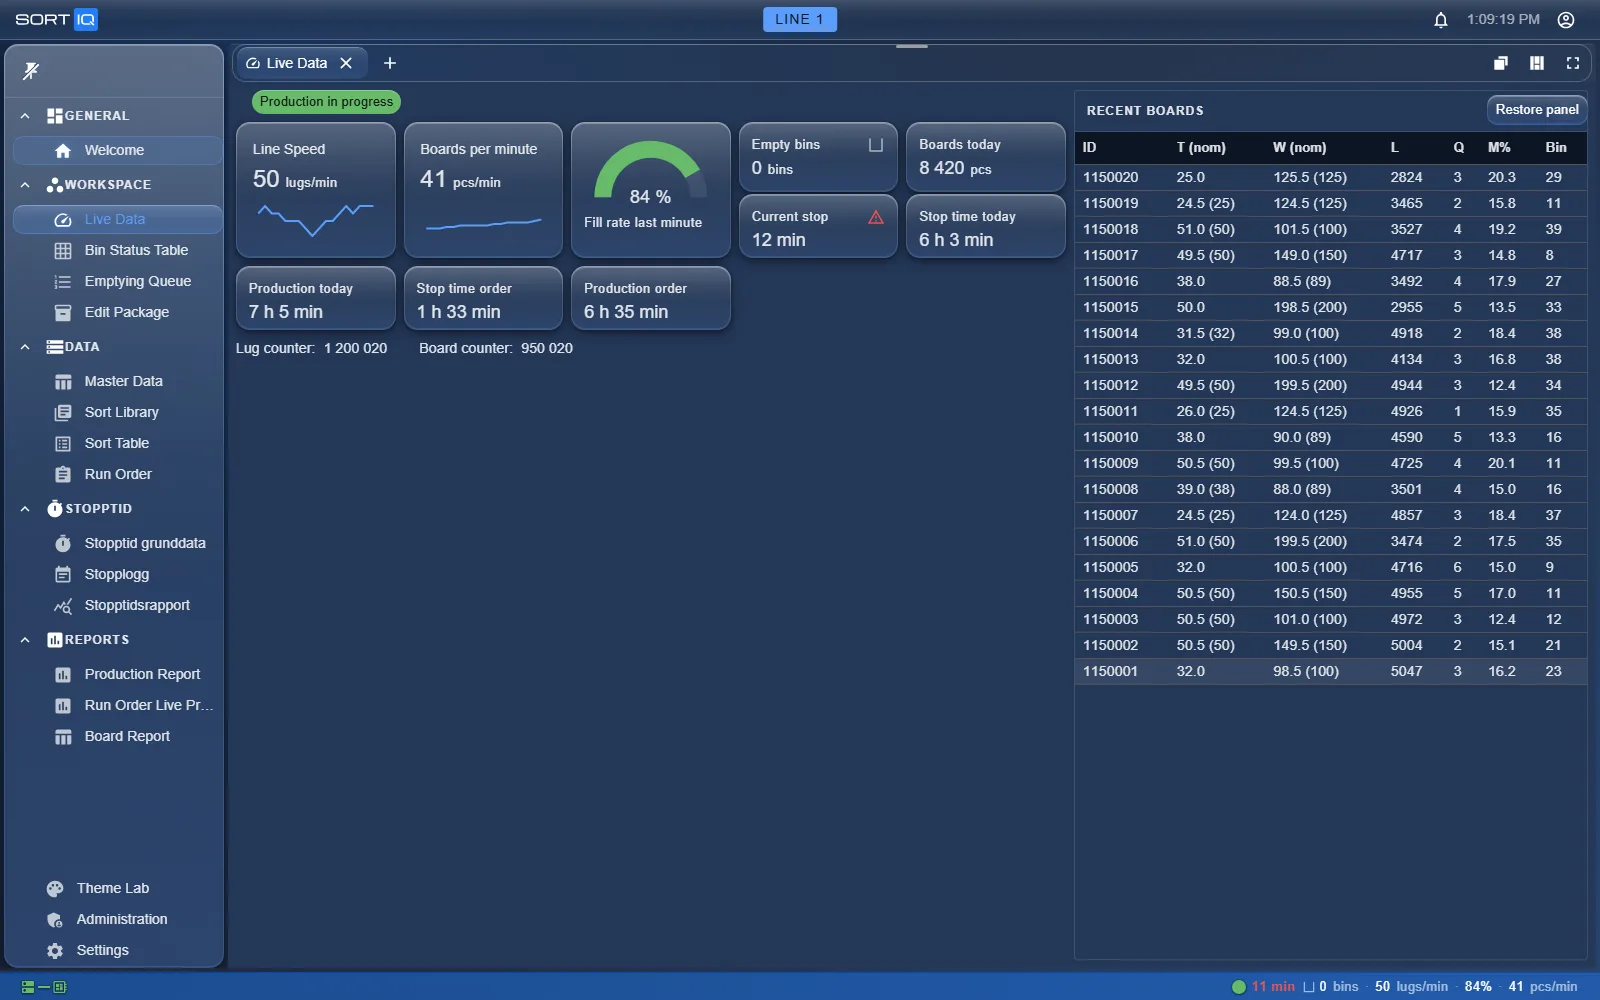The height and width of the screenshot is (1000, 1600).
Task: Click the green status dot in status bar
Action: click(1239, 987)
